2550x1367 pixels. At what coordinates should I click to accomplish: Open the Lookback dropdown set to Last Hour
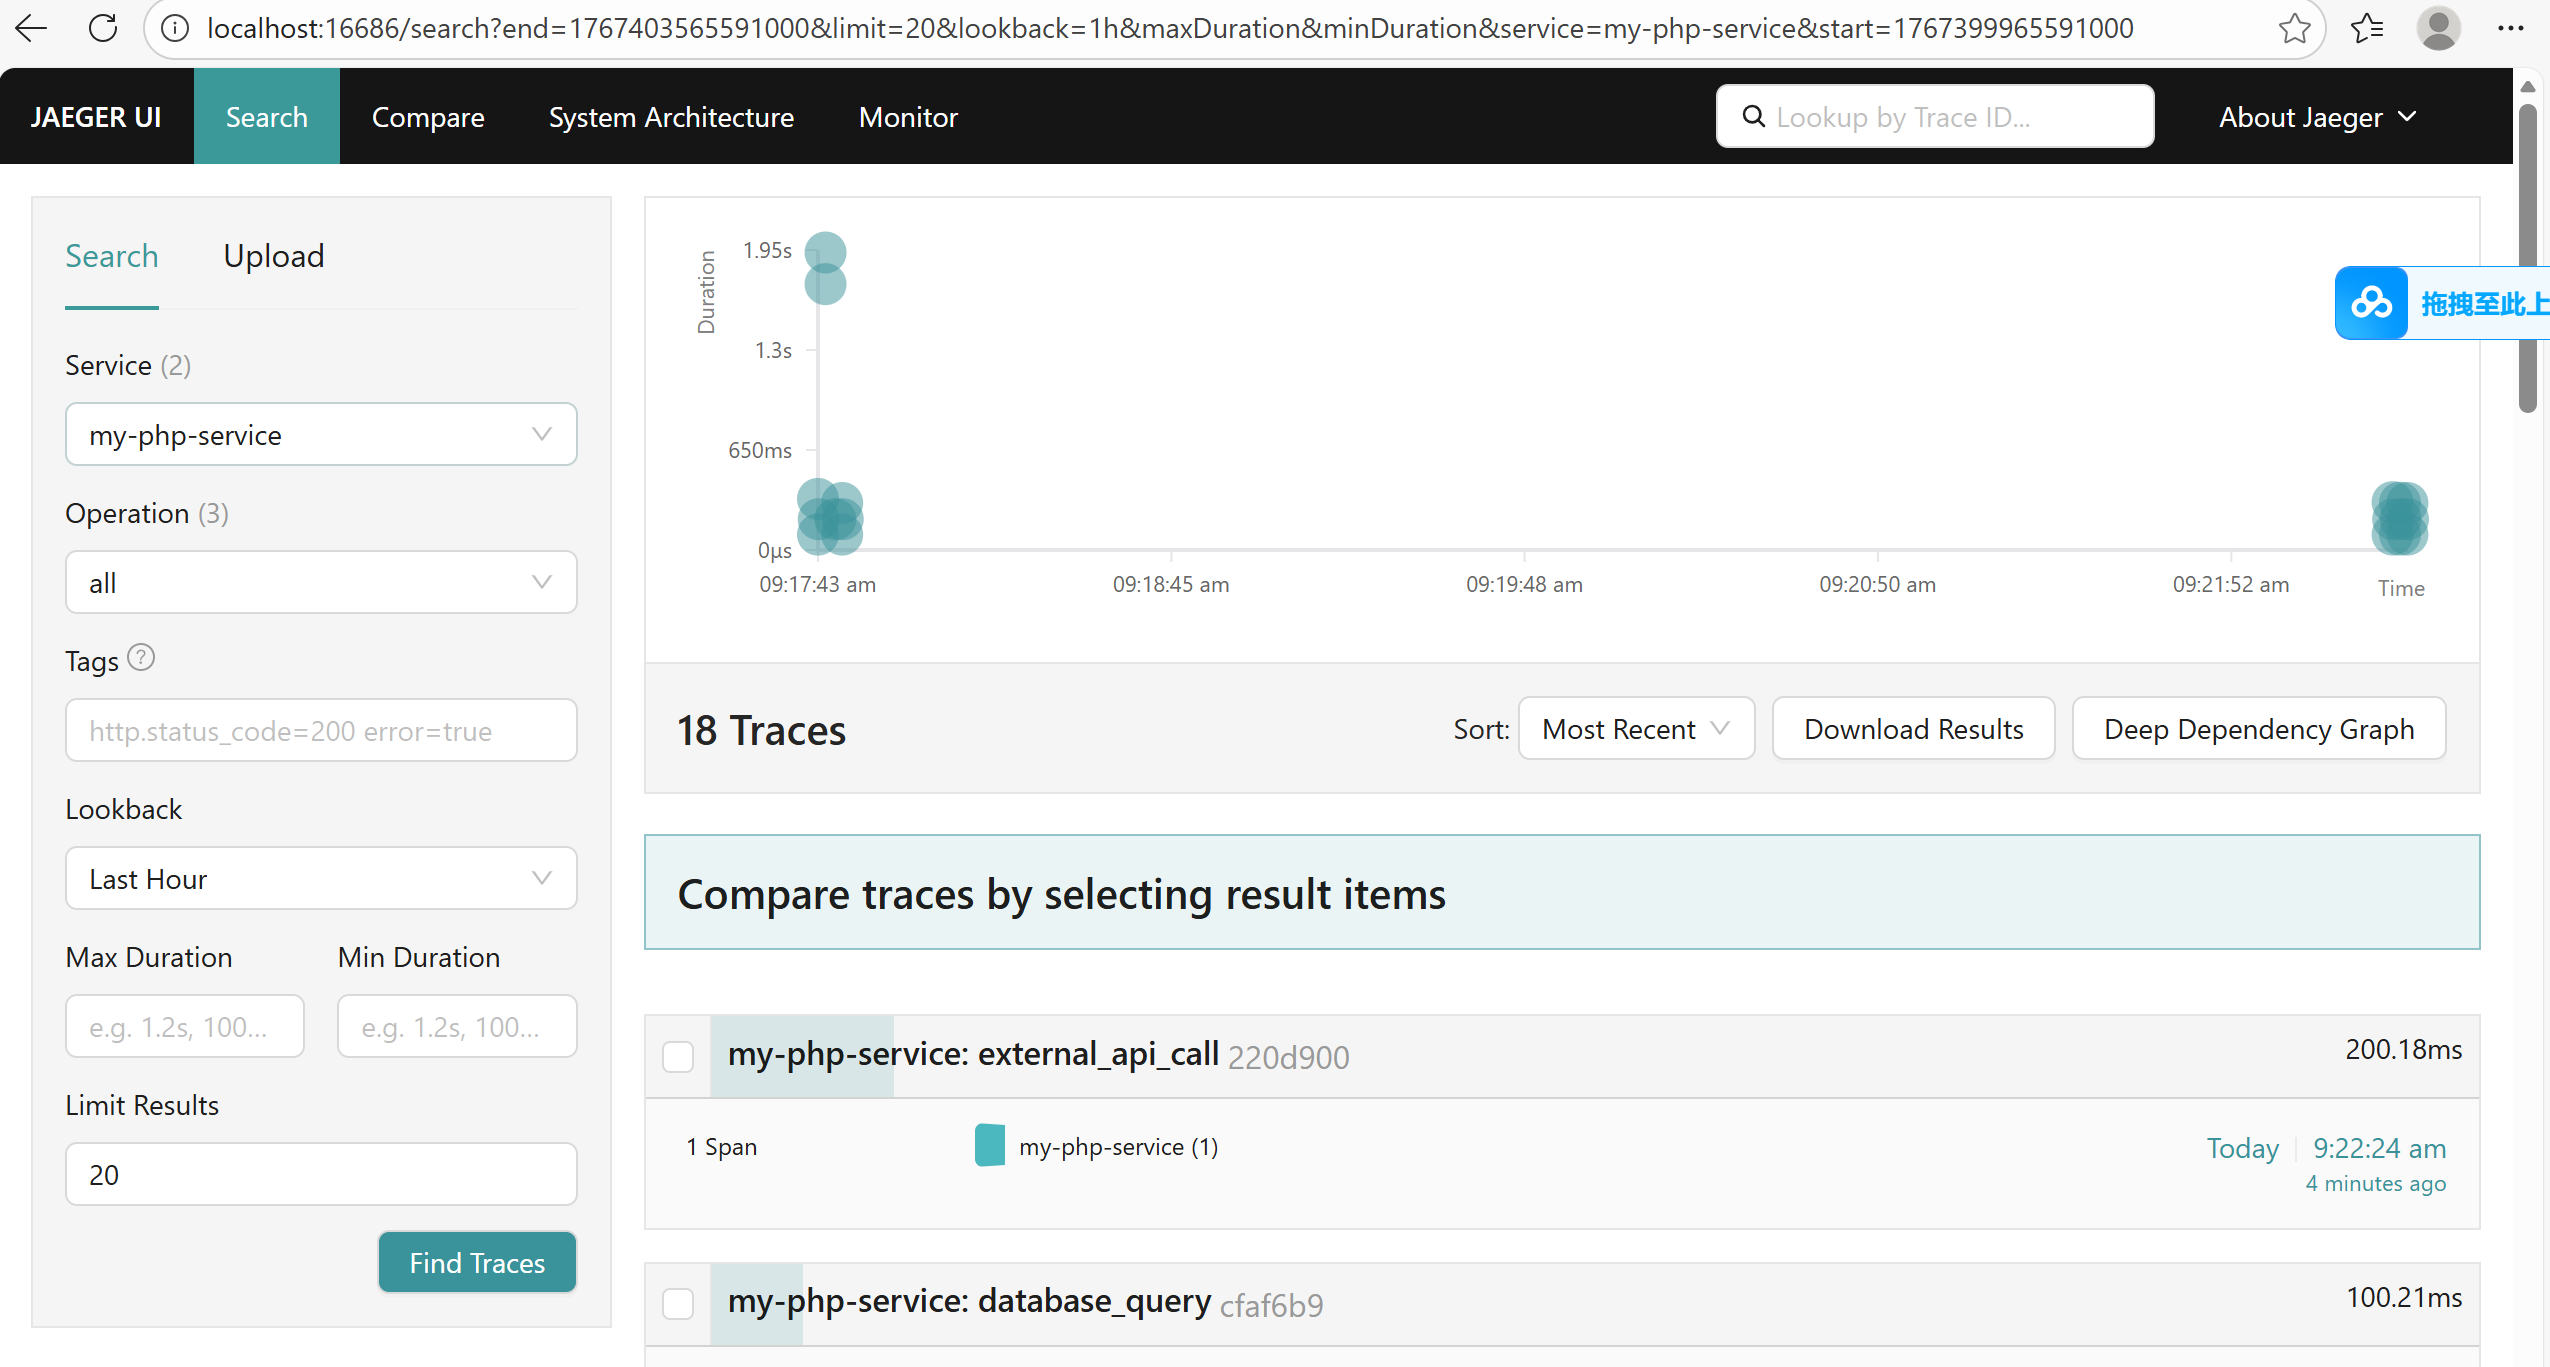click(x=321, y=878)
